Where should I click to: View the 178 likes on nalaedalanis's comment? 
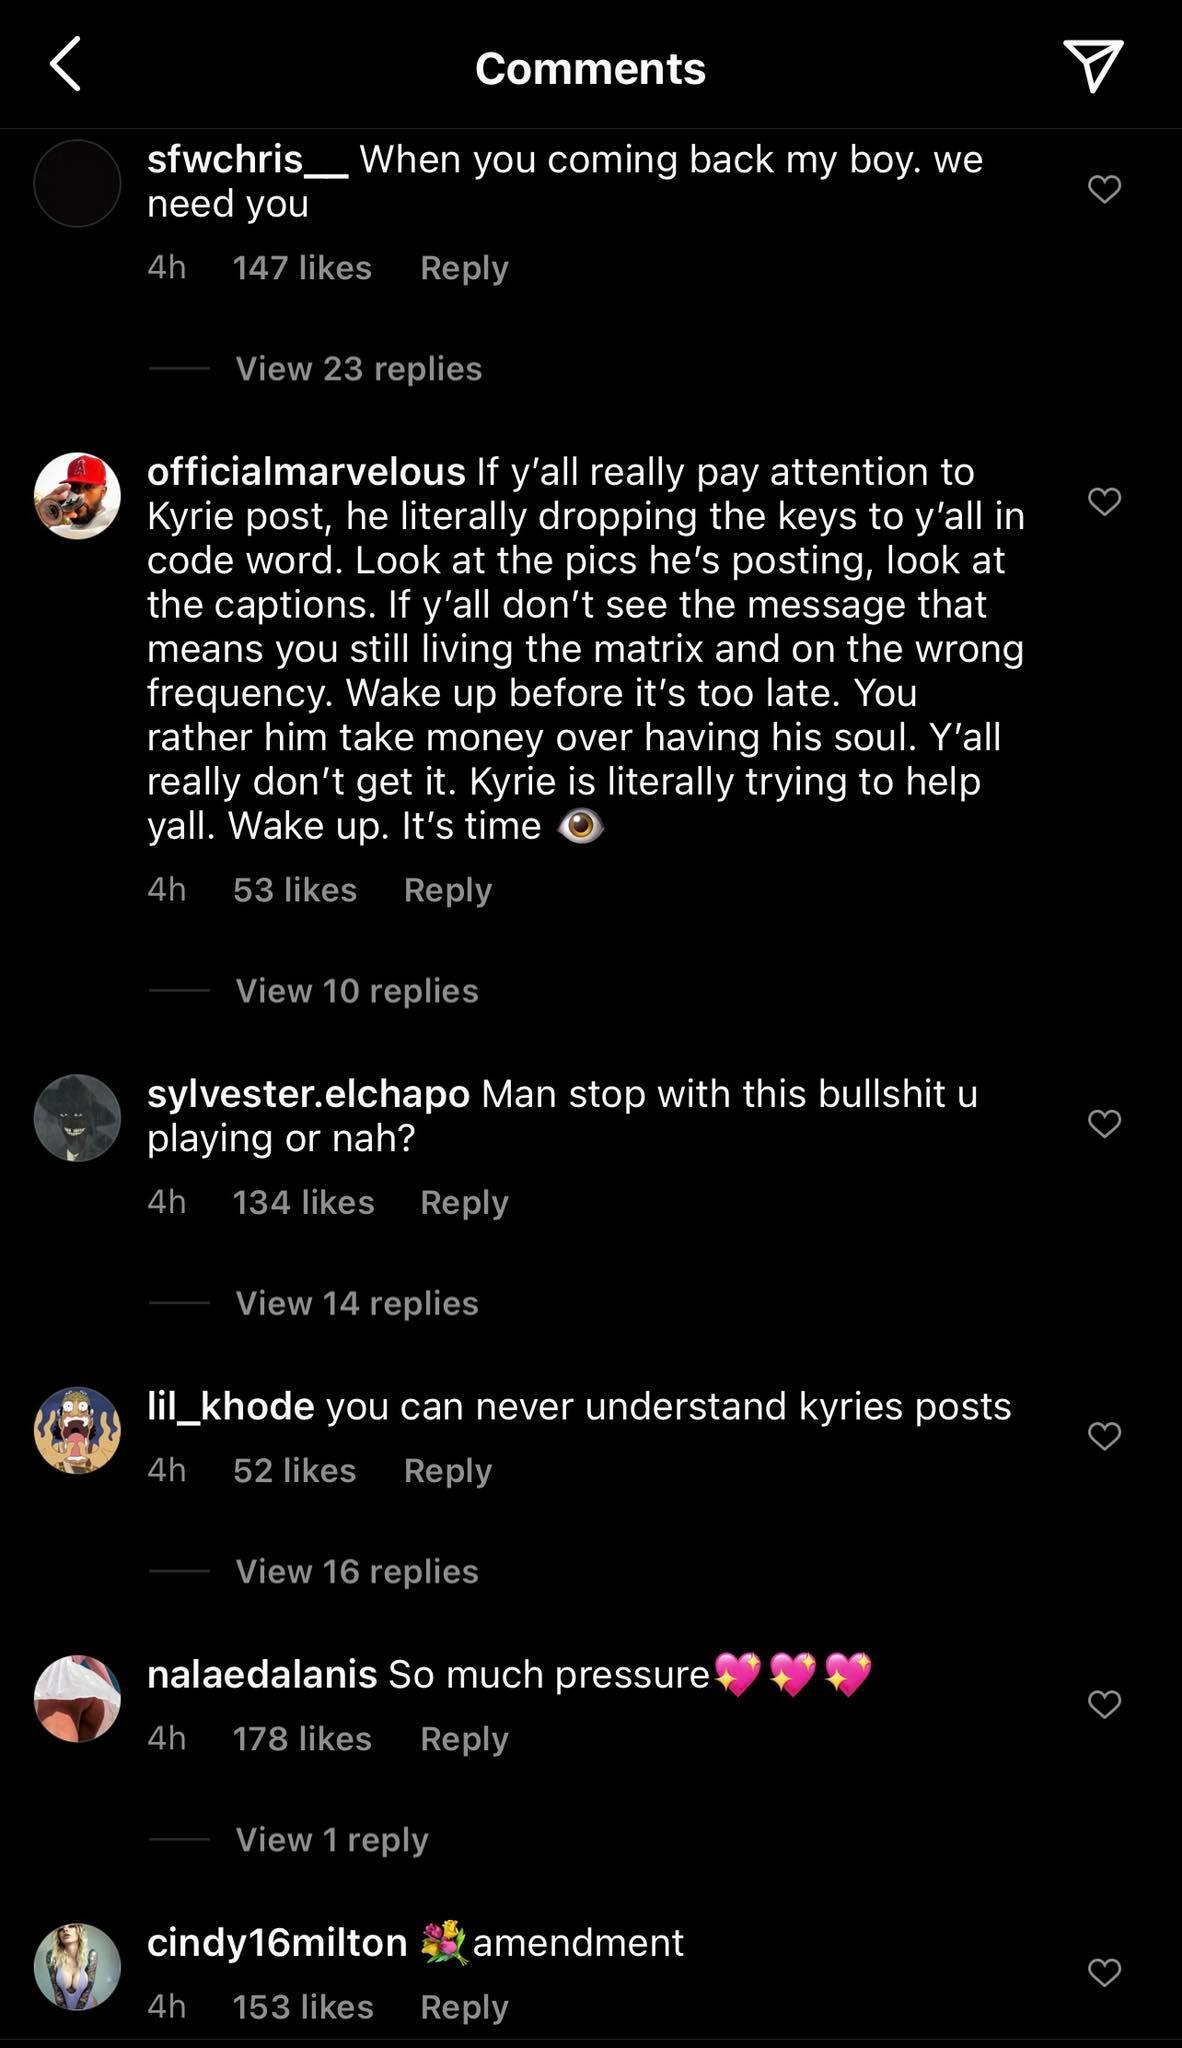pyautogui.click(x=302, y=1739)
